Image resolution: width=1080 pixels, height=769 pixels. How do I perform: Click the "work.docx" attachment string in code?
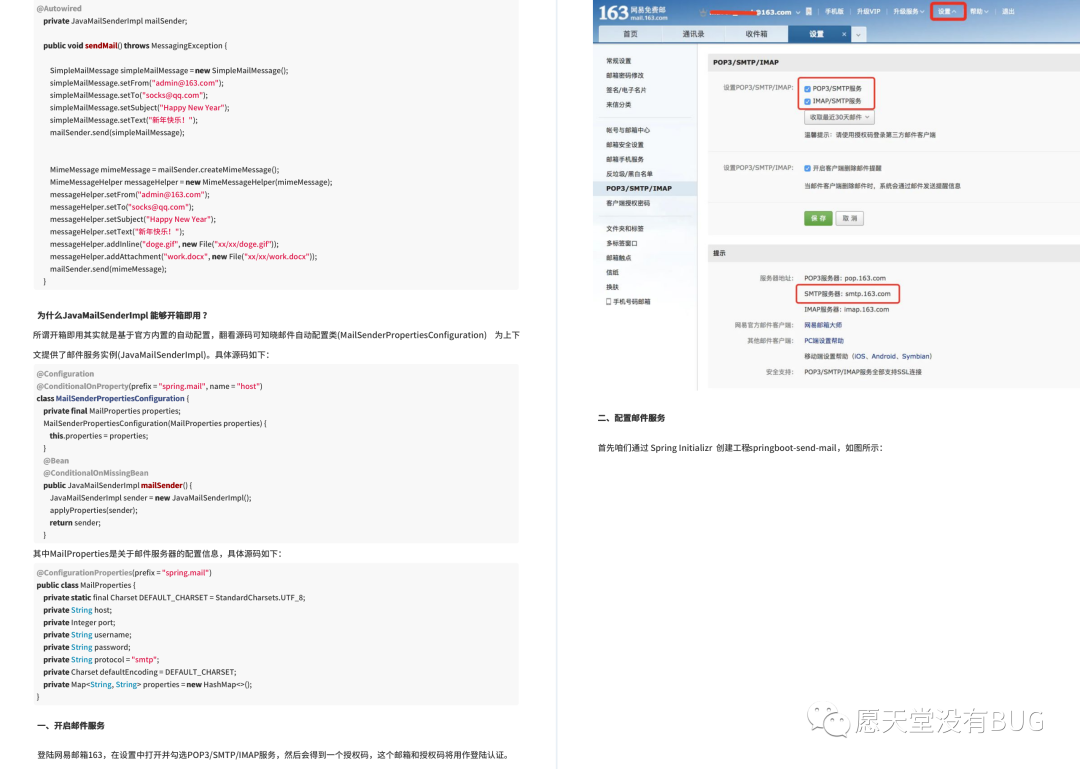click(x=185, y=257)
